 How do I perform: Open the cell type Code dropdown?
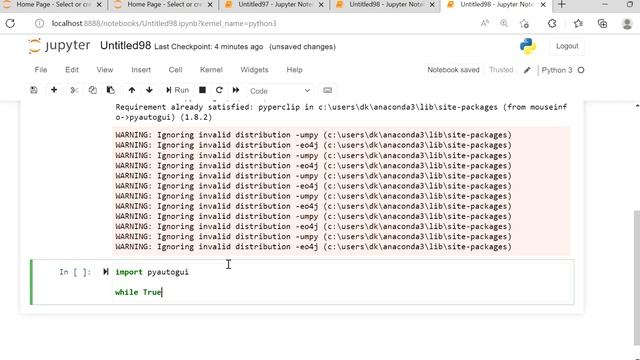point(280,91)
